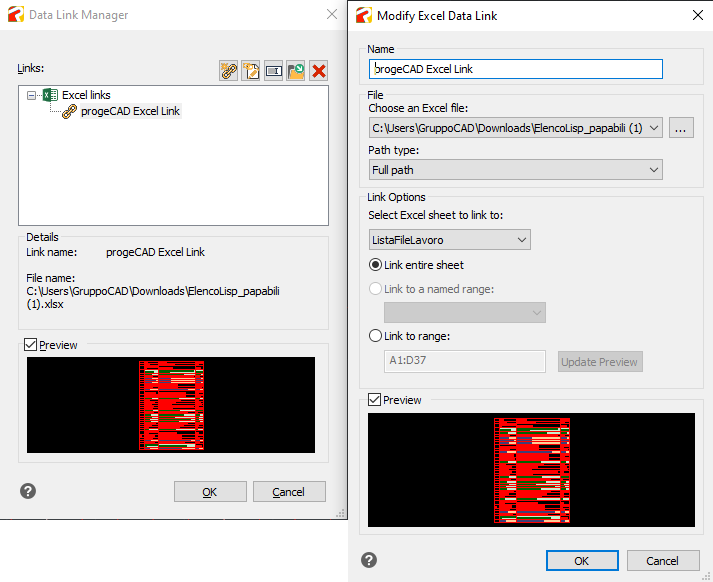Viewport: 713px width, 582px height.
Task: Click the red X delete link icon
Action: pos(319,71)
